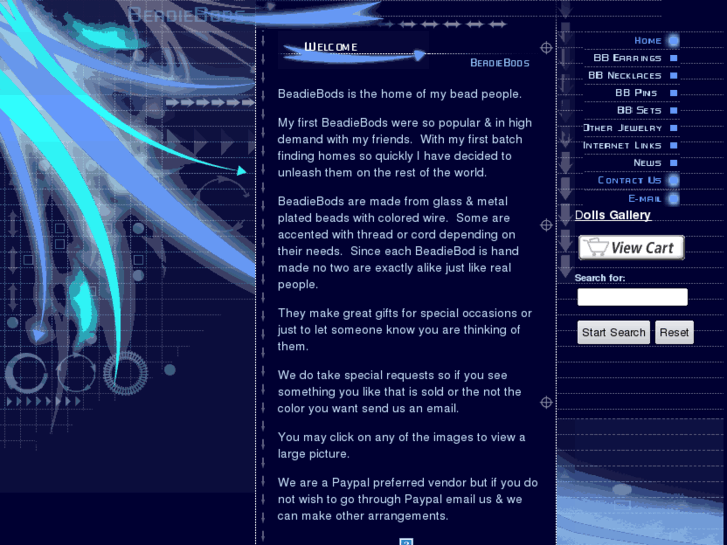Open the Contact Us page

pos(629,180)
